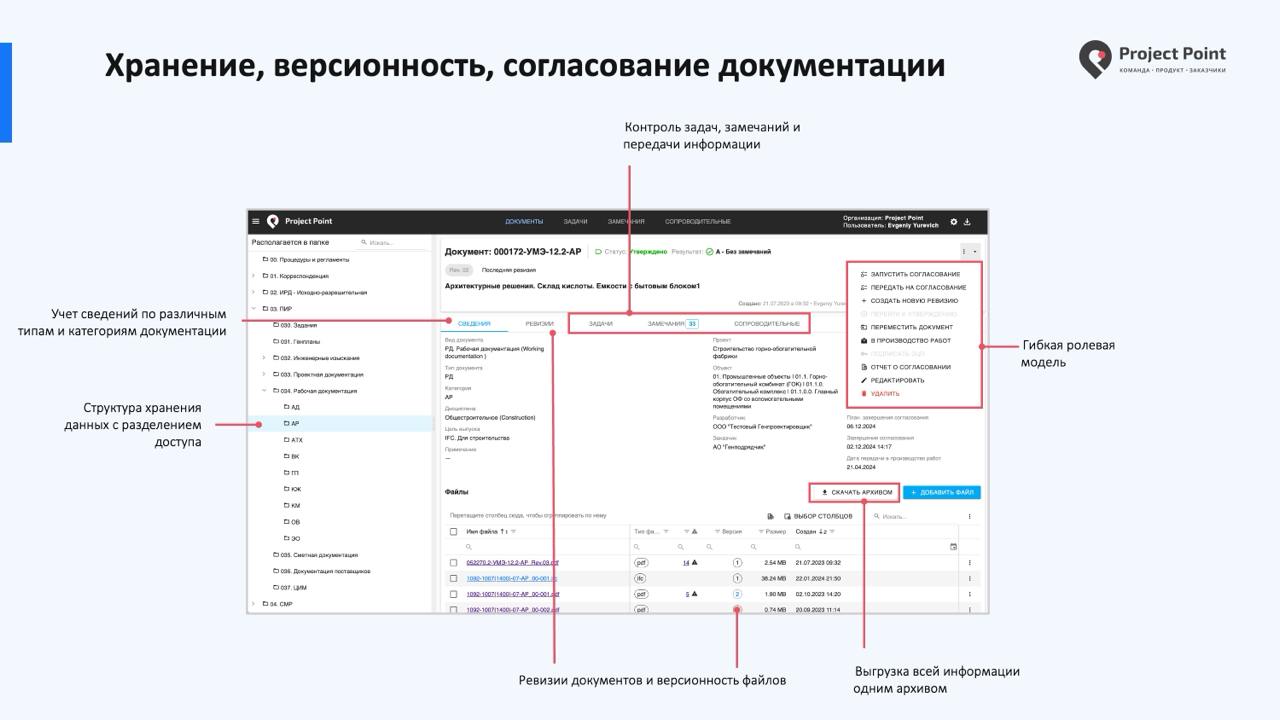Select 'Создать новую ревизию' plus icon

point(863,300)
